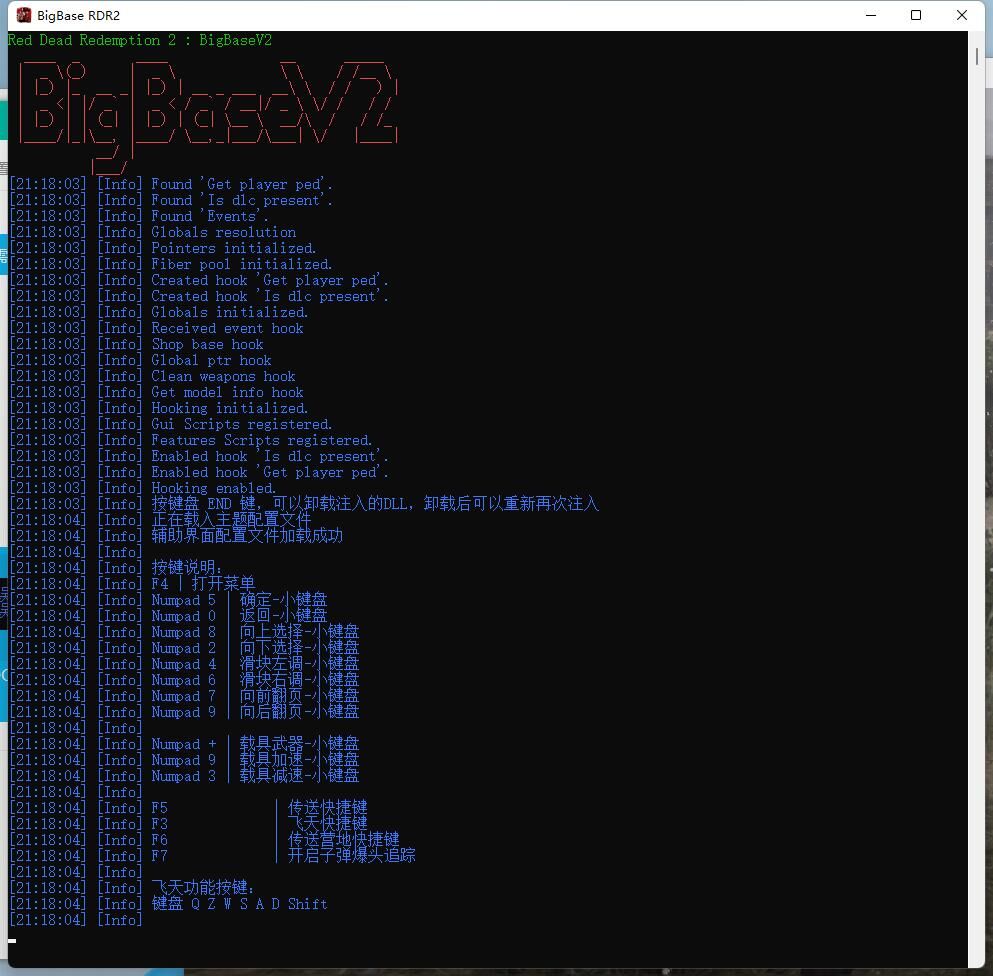Click the 'Global ptr hook' log line

point(141,360)
